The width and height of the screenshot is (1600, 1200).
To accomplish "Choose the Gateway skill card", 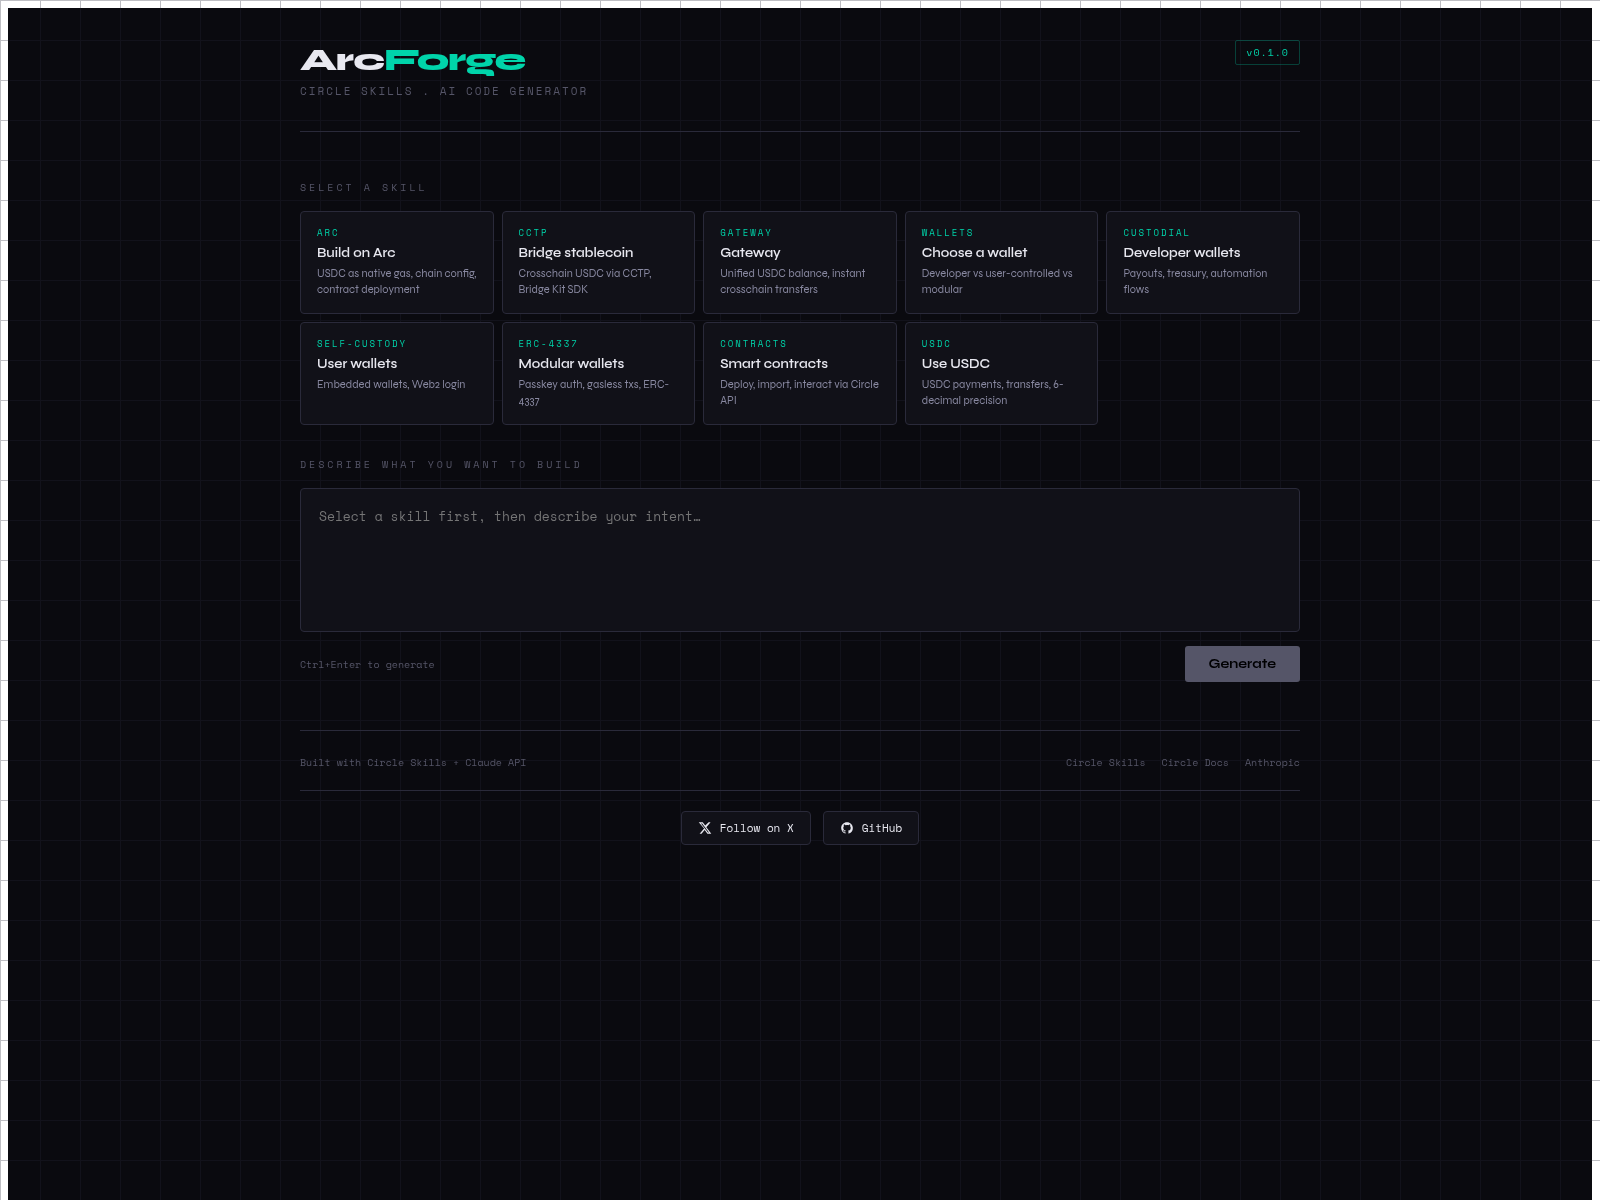I will coord(800,262).
